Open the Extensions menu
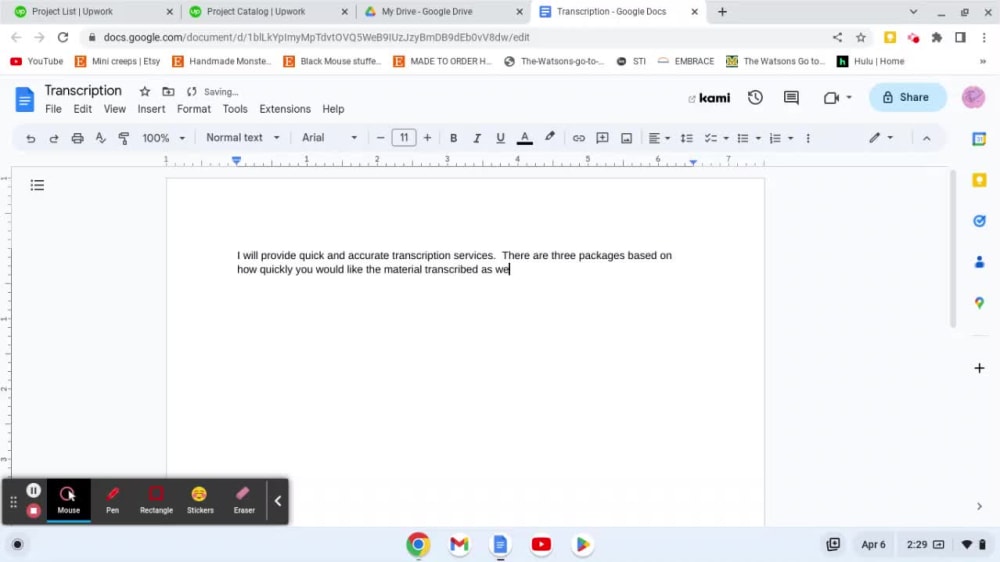This screenshot has width=1000, height=562. point(285,109)
